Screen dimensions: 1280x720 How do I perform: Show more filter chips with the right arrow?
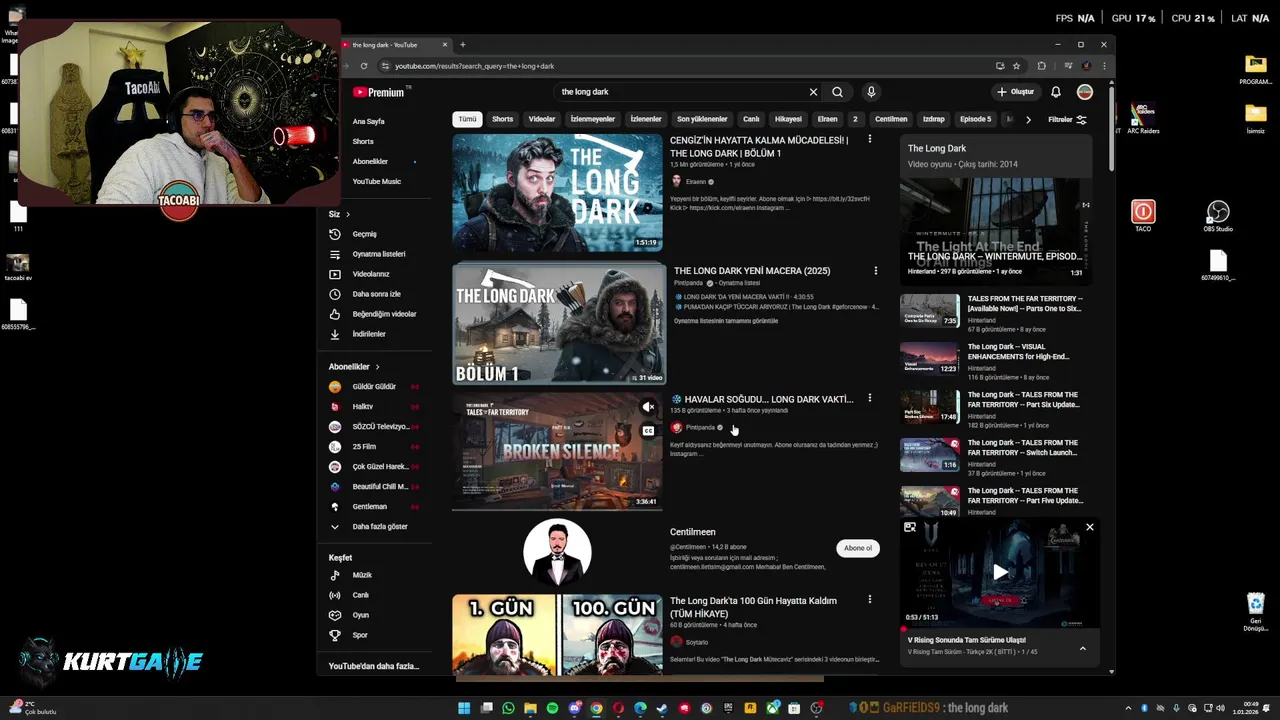[1028, 119]
